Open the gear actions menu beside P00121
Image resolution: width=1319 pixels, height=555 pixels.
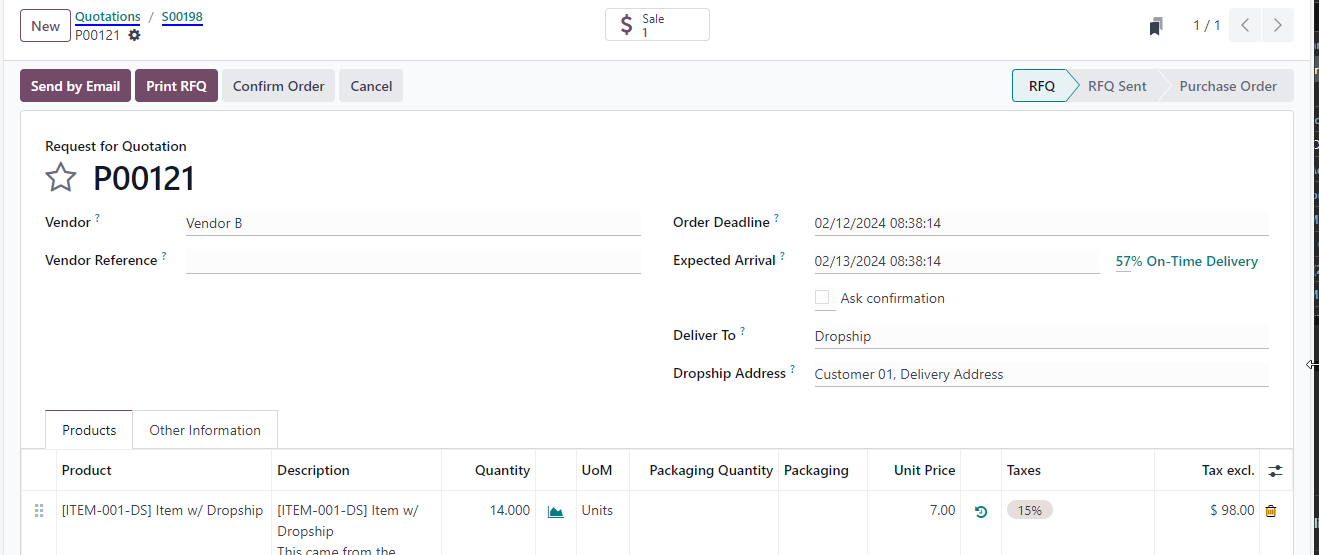click(x=134, y=35)
